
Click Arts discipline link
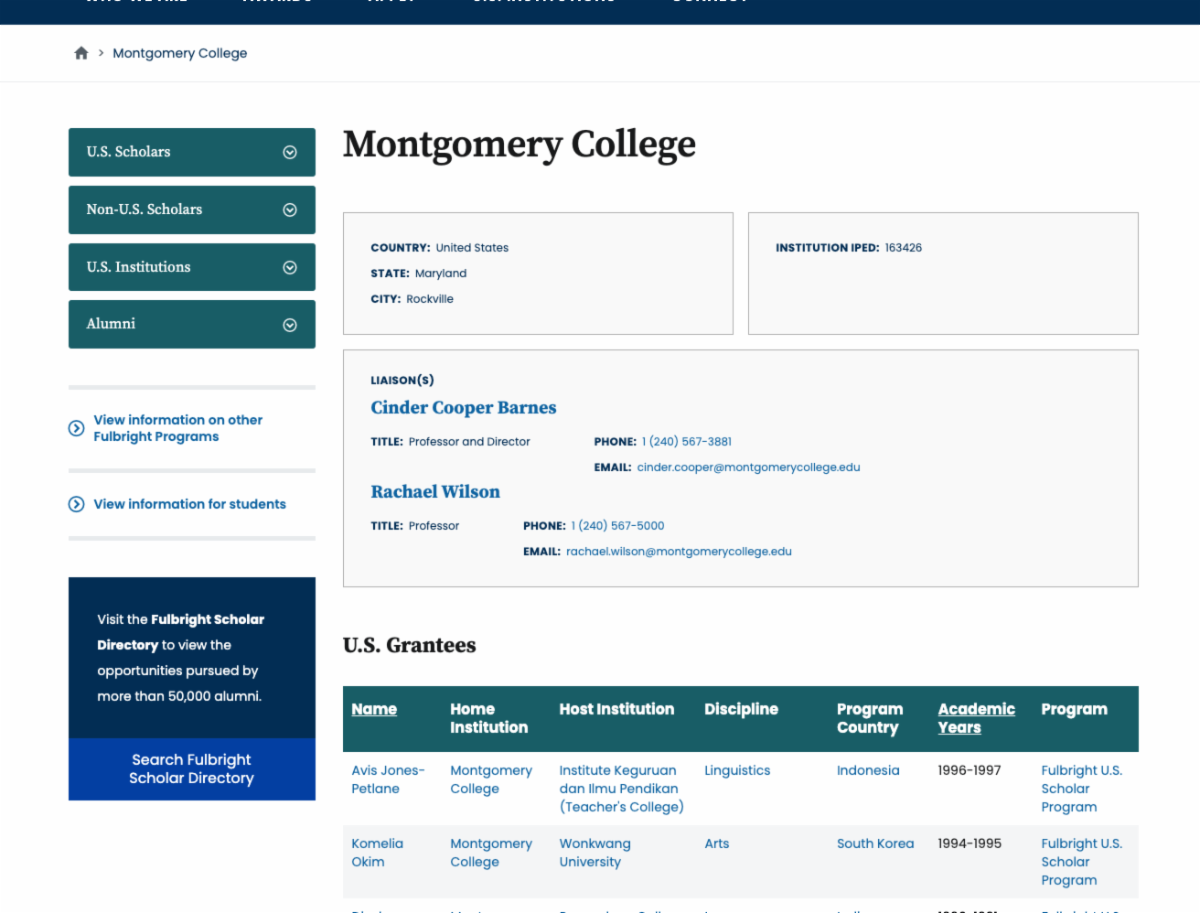(717, 843)
